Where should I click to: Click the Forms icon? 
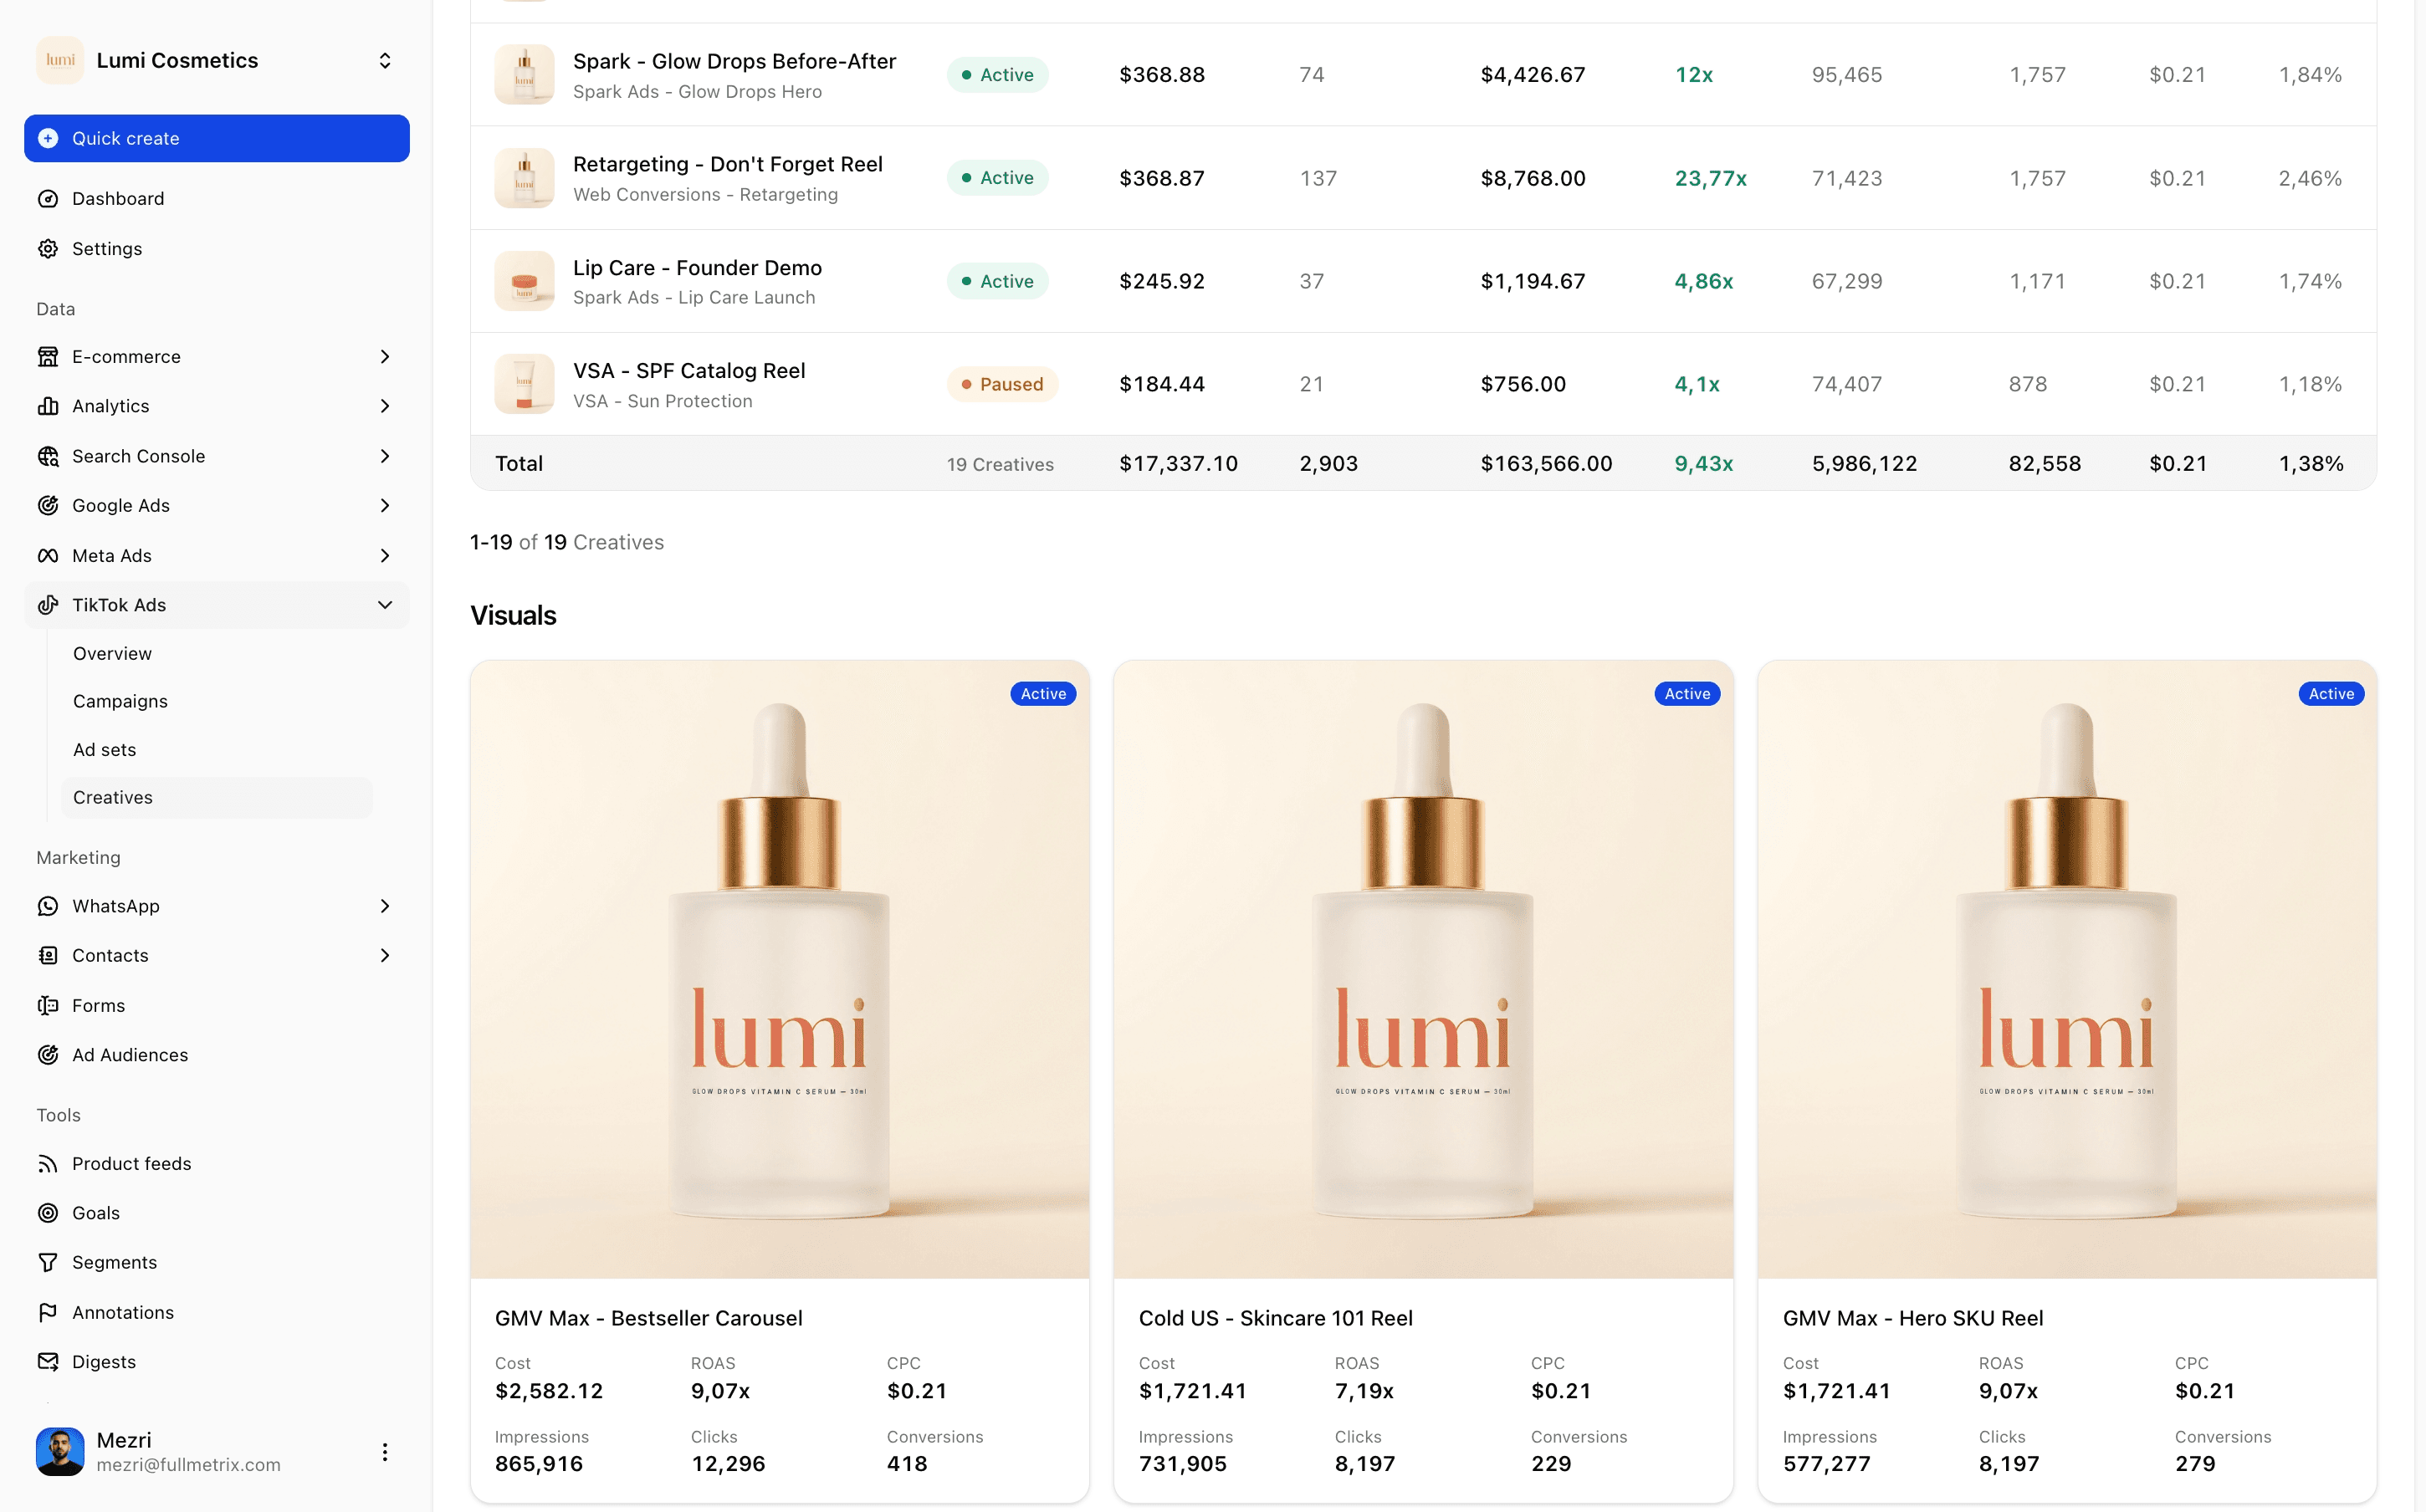pos(48,1006)
